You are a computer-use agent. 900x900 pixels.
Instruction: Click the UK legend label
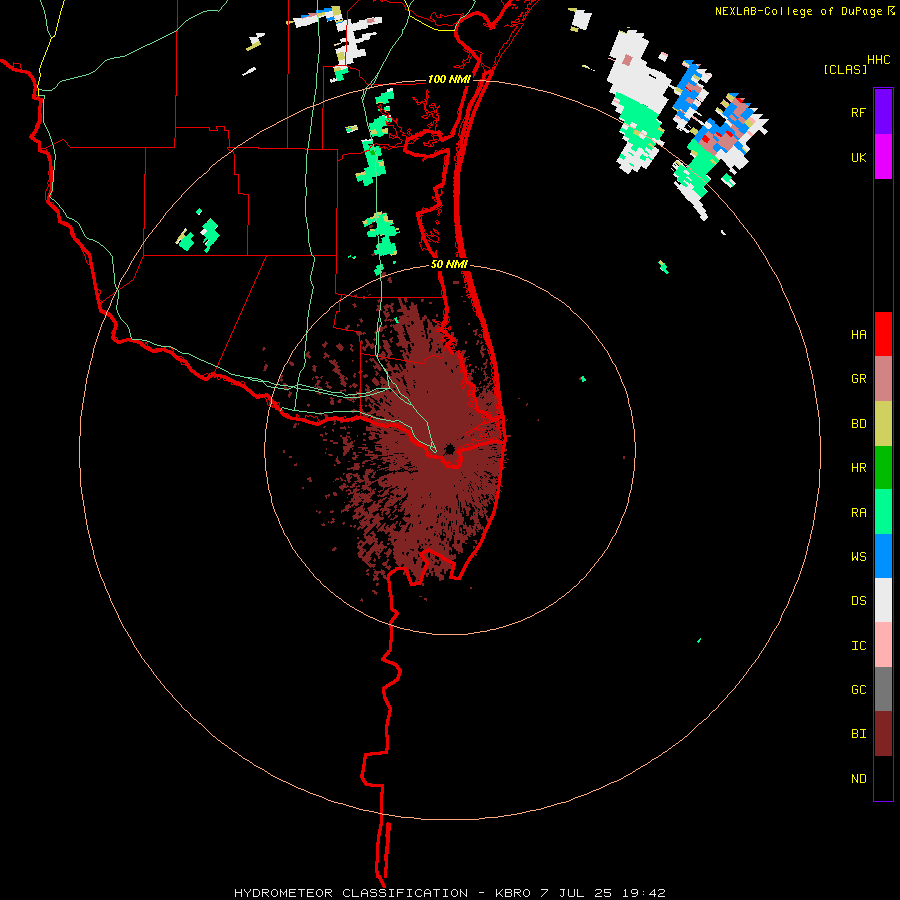point(858,157)
